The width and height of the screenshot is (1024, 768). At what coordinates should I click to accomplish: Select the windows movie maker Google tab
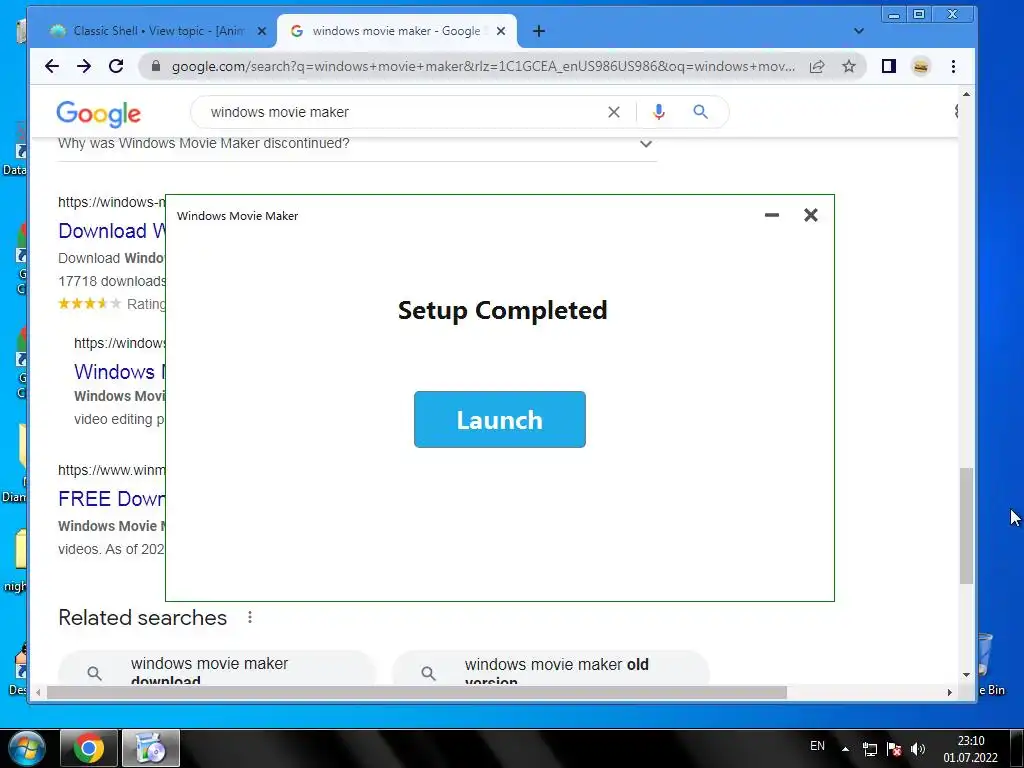396,31
